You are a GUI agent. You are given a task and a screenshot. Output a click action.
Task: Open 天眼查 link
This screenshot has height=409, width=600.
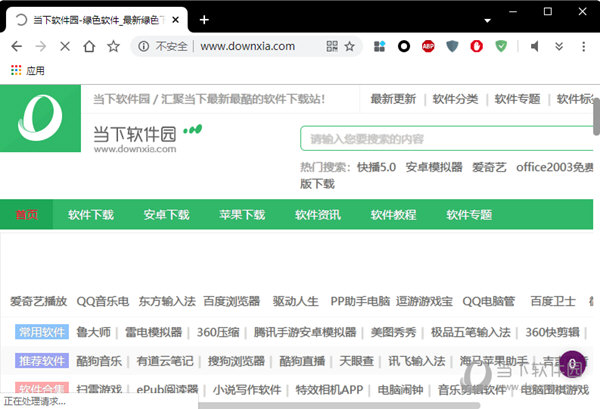[356, 360]
